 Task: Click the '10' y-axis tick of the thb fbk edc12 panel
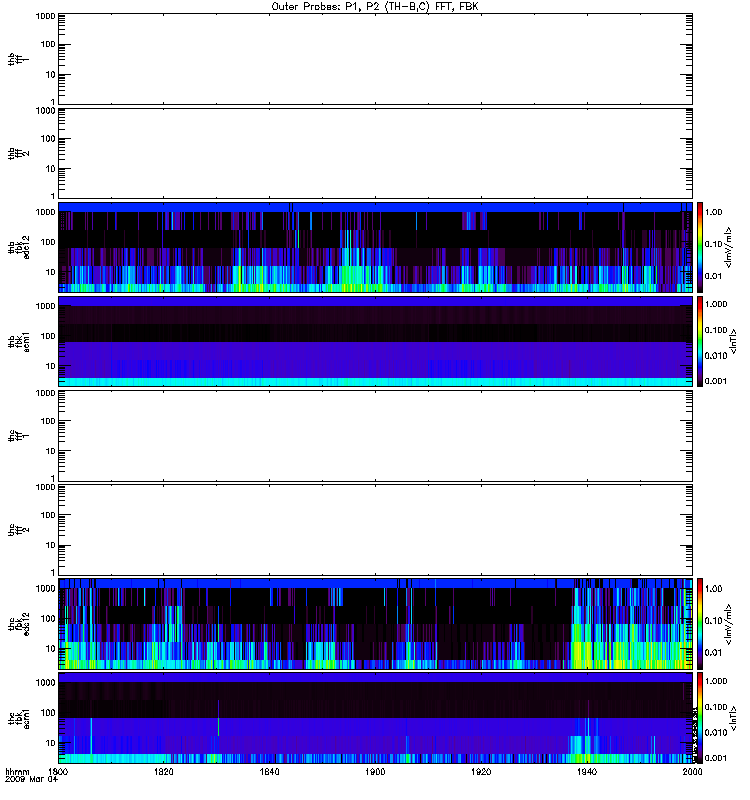(x=51, y=272)
